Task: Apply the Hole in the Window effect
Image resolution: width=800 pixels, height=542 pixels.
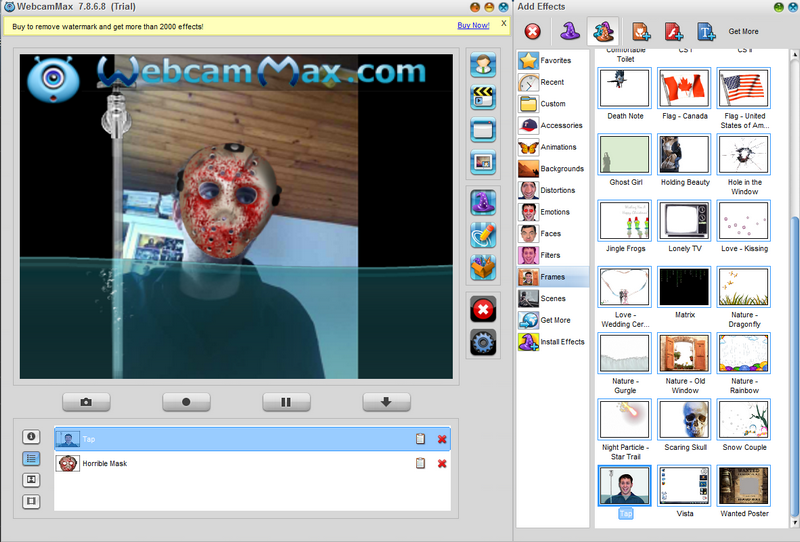Action: pyautogui.click(x=744, y=154)
